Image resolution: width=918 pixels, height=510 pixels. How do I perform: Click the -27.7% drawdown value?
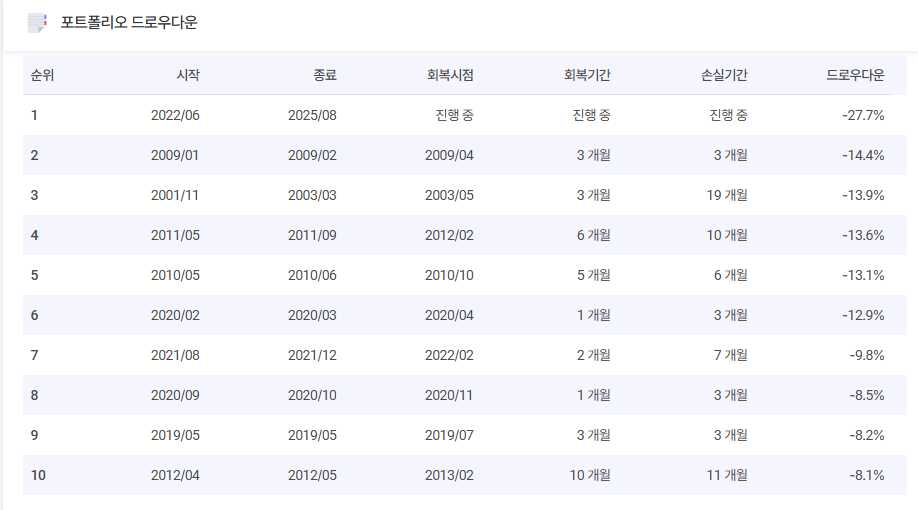[863, 115]
